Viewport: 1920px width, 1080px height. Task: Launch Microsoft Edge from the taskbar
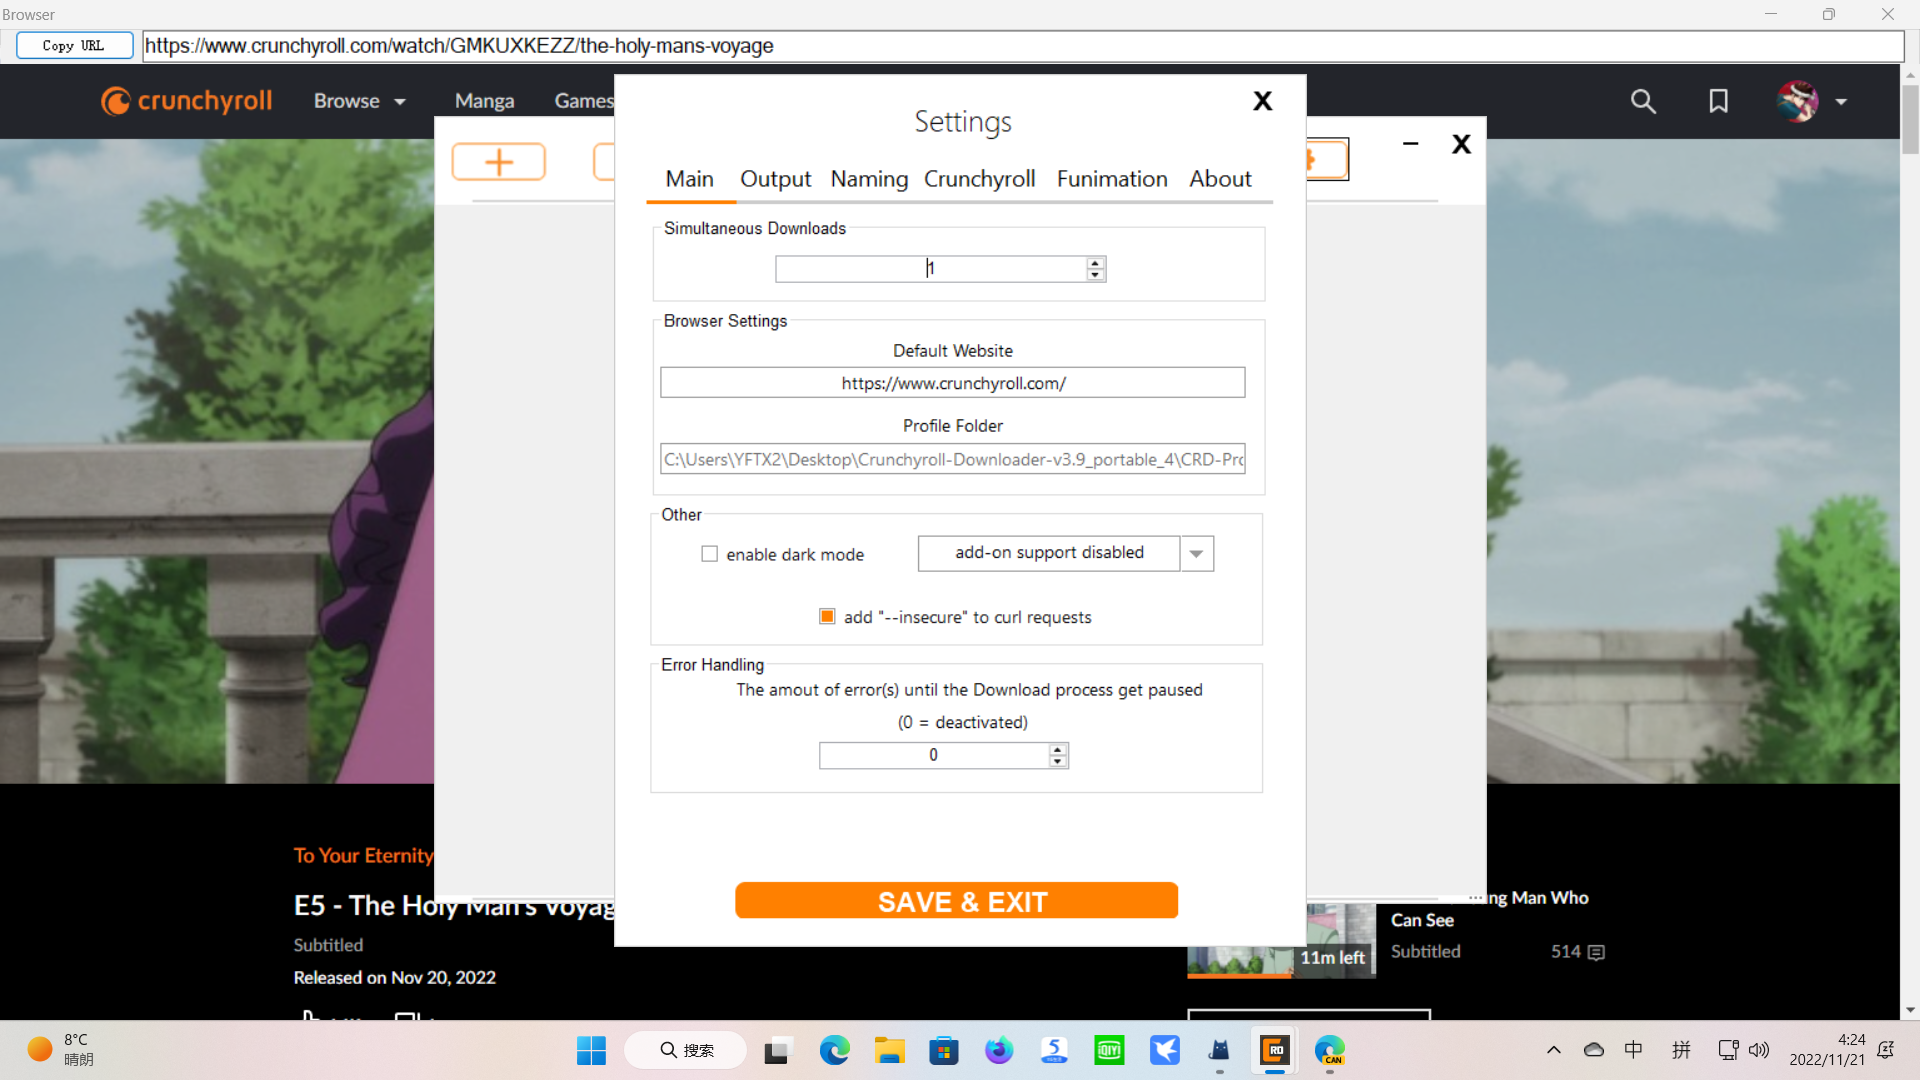pos(835,1050)
